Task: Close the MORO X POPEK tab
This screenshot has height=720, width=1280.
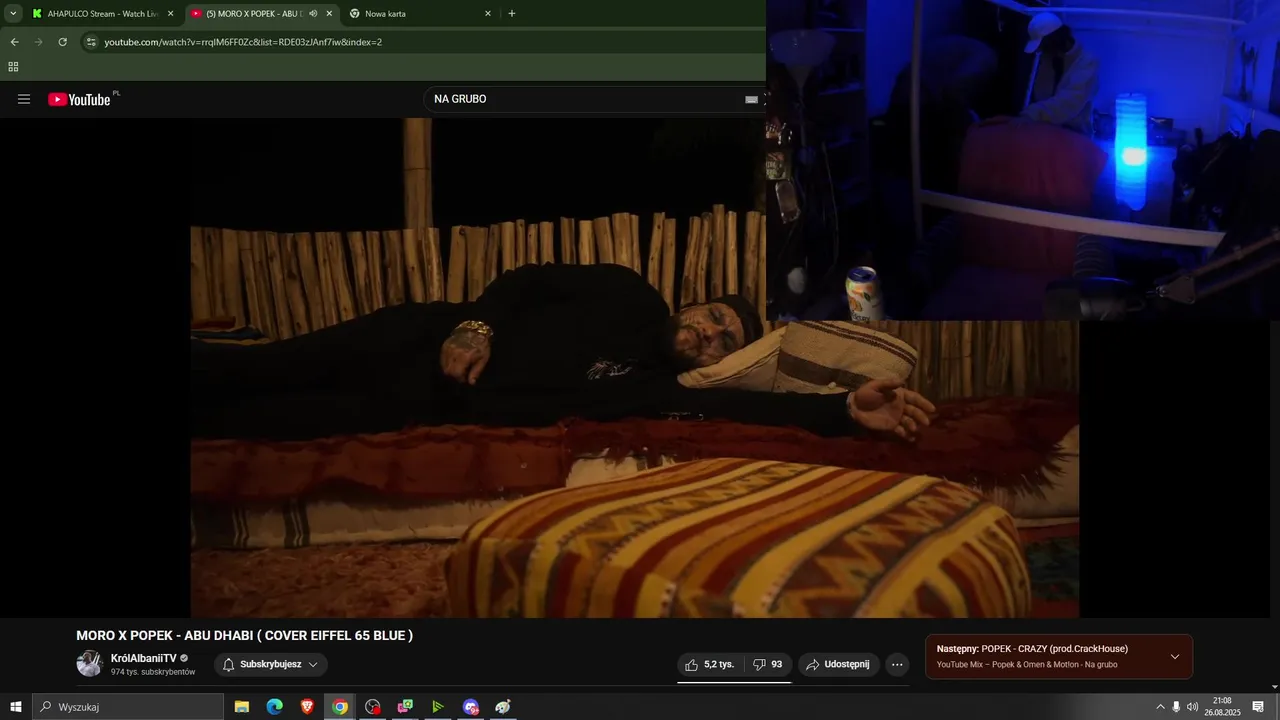Action: click(x=329, y=14)
